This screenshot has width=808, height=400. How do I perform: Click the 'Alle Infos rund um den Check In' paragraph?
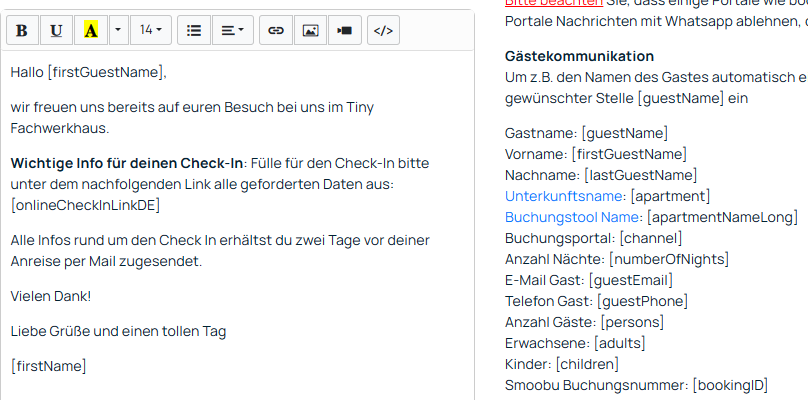coord(220,251)
